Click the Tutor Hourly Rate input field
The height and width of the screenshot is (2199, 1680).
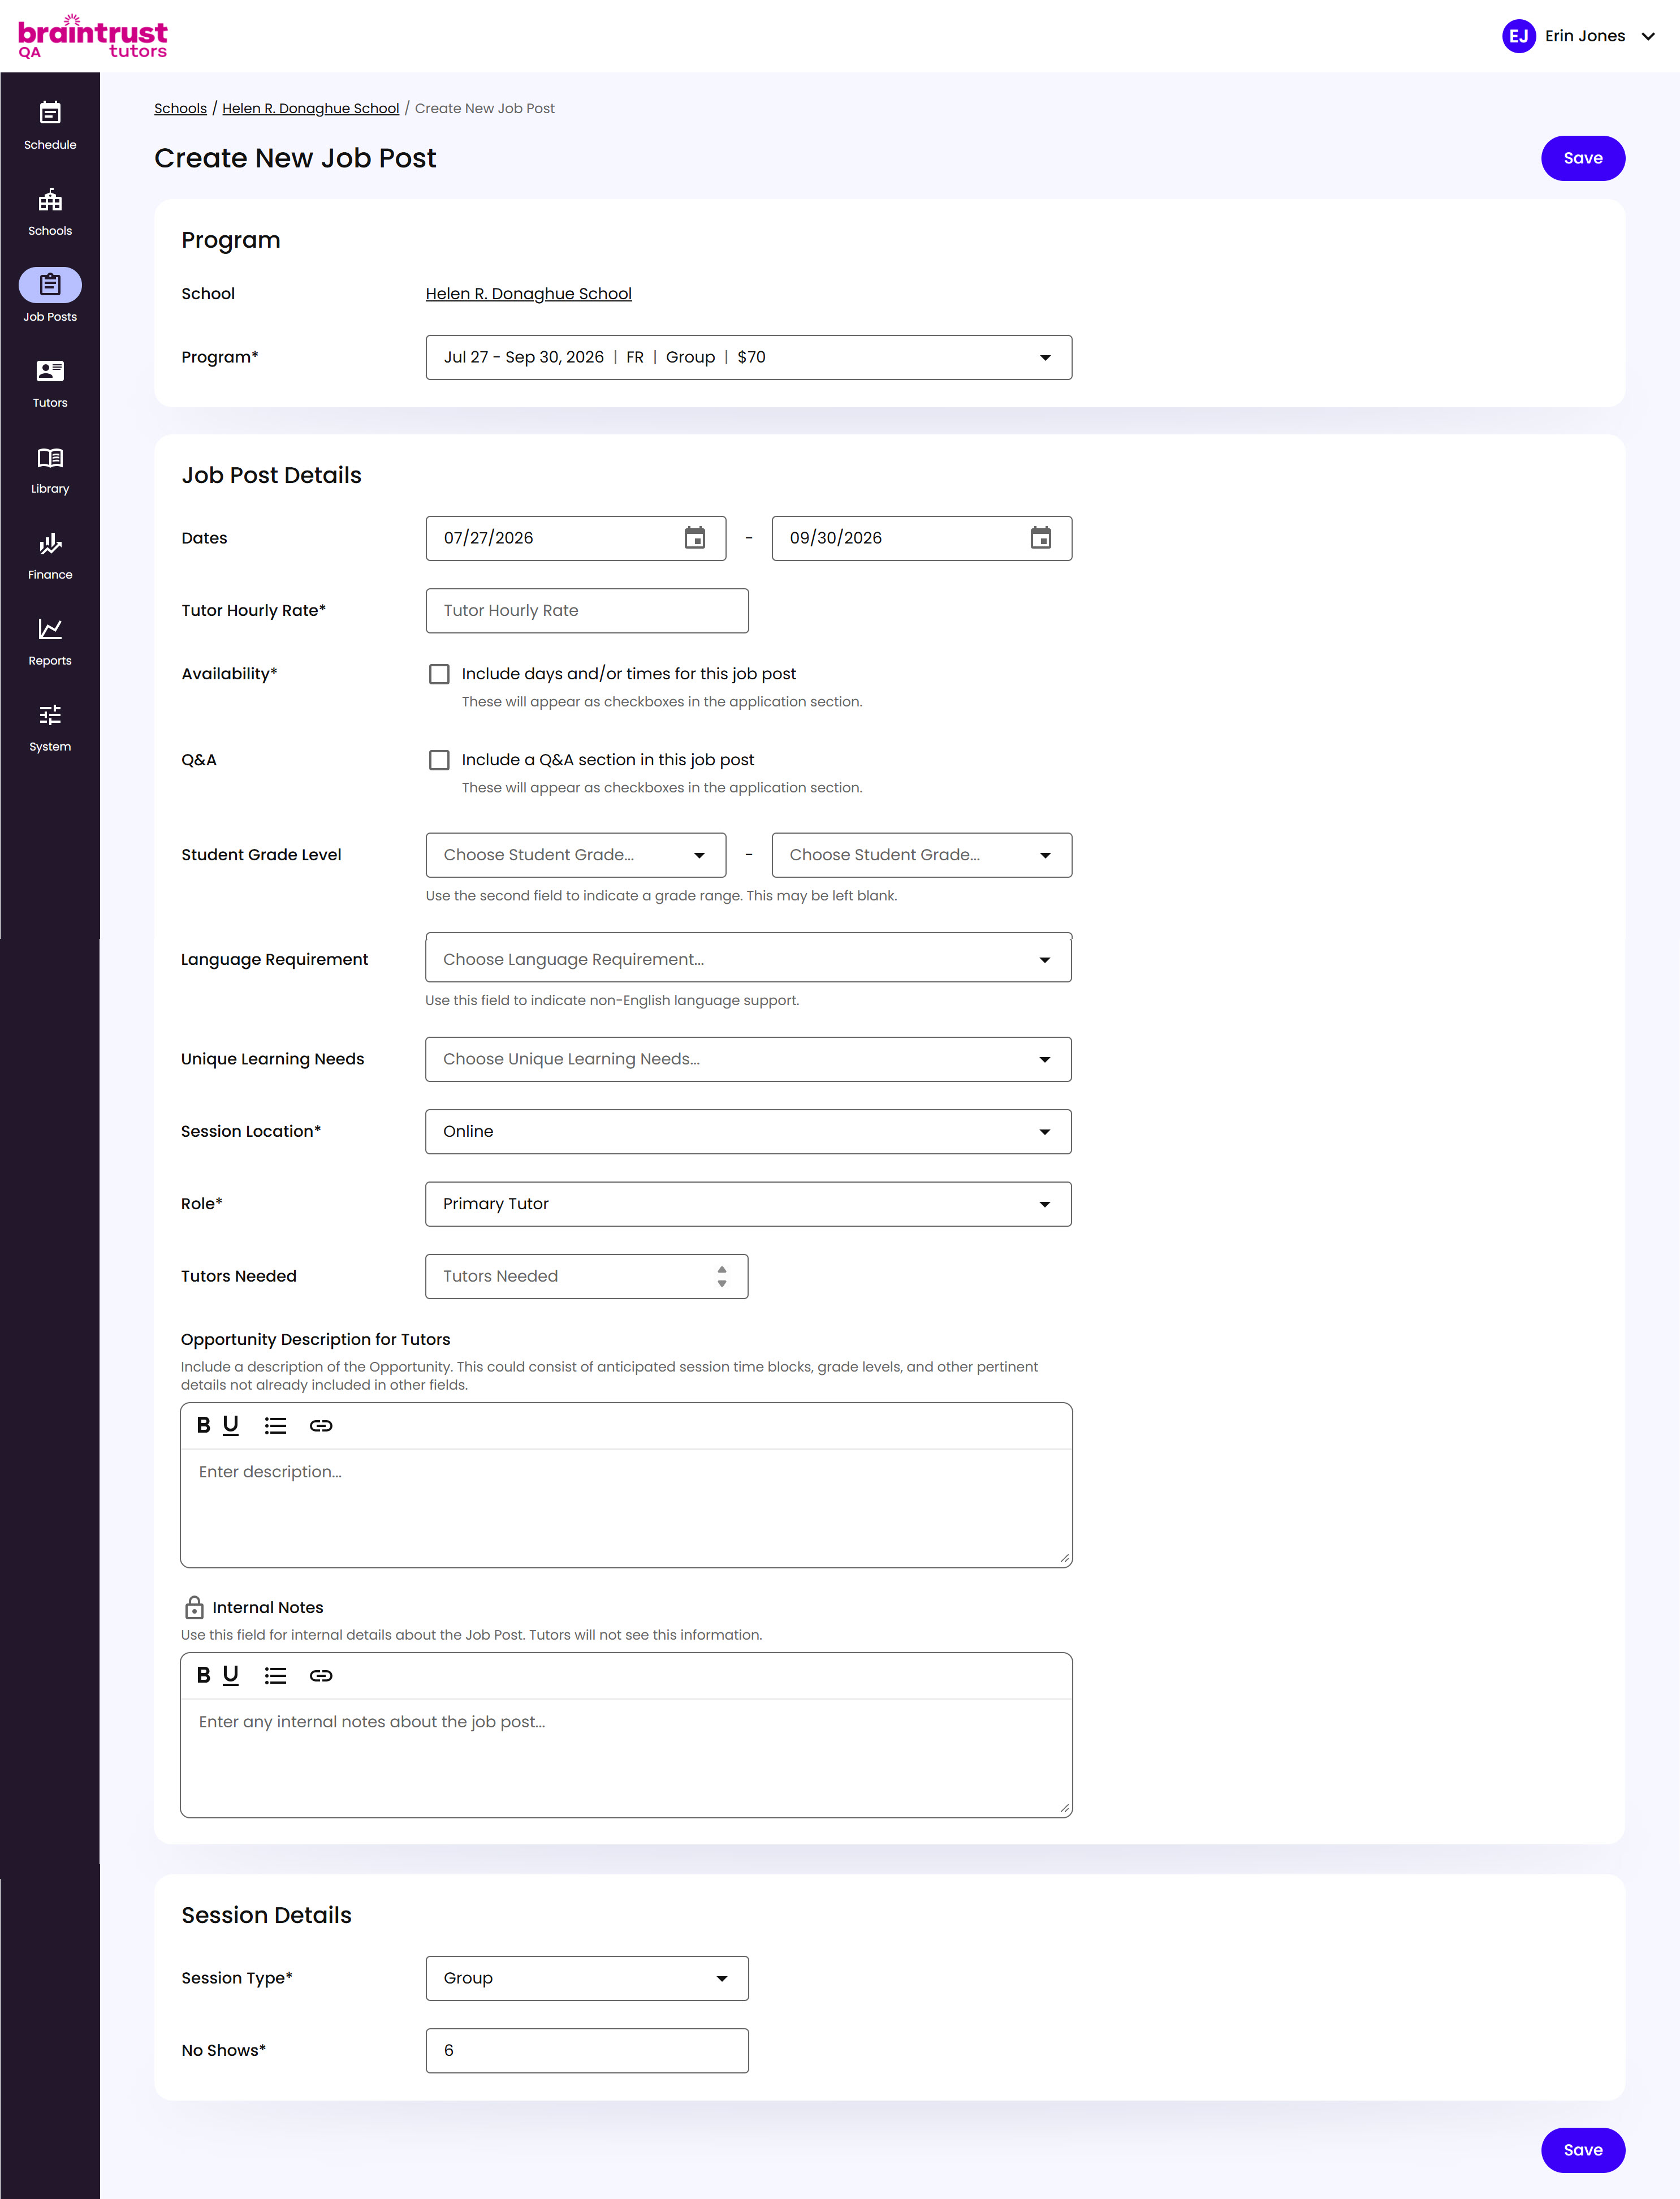click(x=587, y=611)
